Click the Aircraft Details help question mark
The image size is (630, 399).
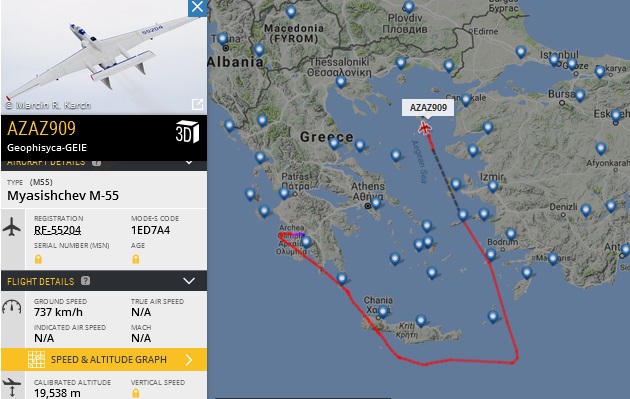point(96,162)
